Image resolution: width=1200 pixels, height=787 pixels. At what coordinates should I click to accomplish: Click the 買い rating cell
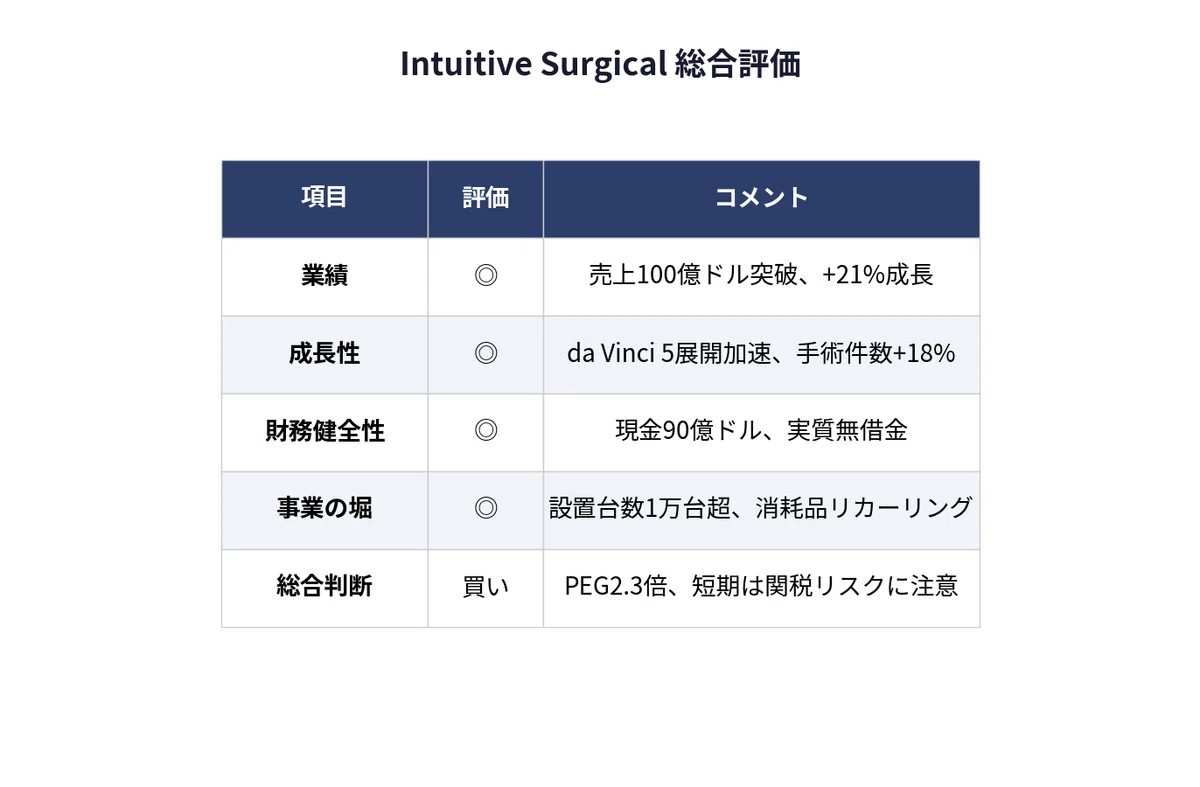(x=486, y=587)
